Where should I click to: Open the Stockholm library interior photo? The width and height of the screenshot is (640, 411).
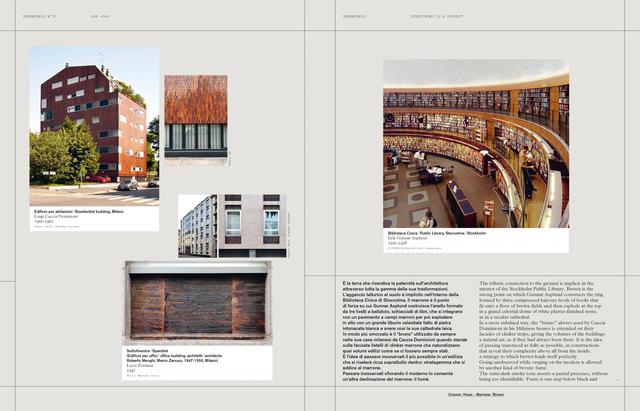pyautogui.click(x=475, y=143)
